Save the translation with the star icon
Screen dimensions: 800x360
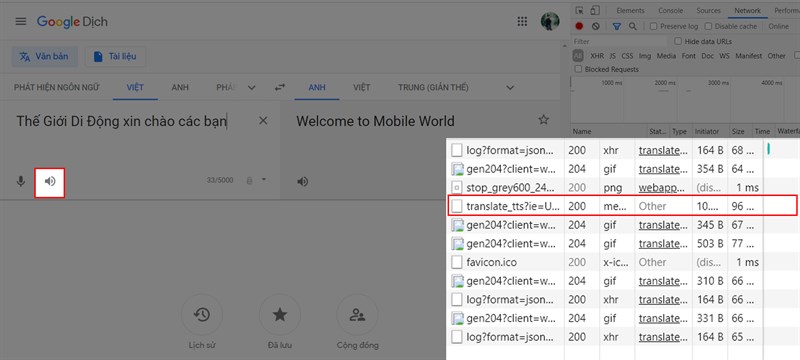544,120
